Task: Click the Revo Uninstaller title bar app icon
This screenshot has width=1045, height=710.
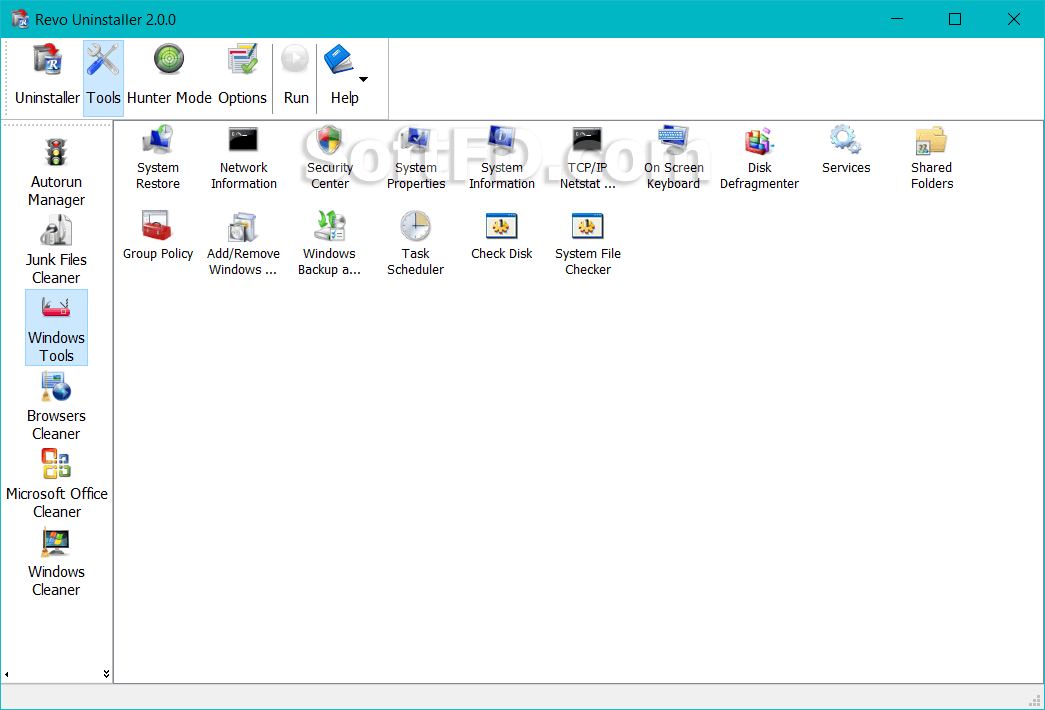Action: (x=21, y=19)
